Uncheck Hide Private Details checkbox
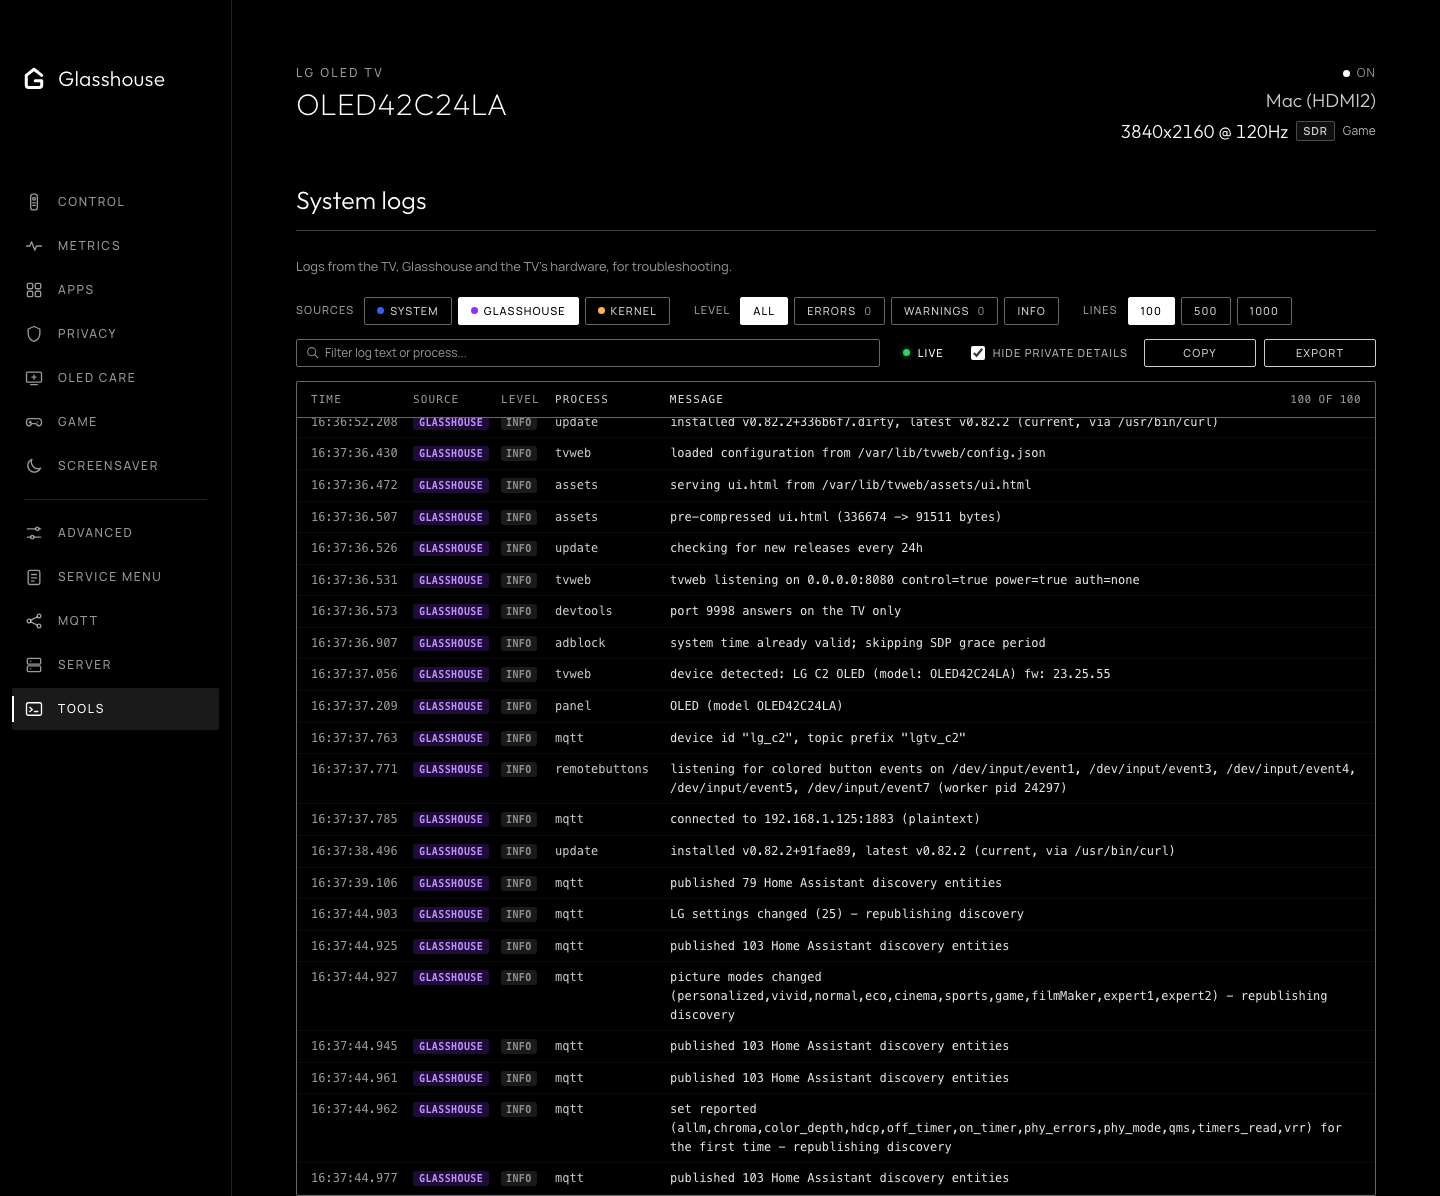The width and height of the screenshot is (1440, 1196). pyautogui.click(x=978, y=353)
